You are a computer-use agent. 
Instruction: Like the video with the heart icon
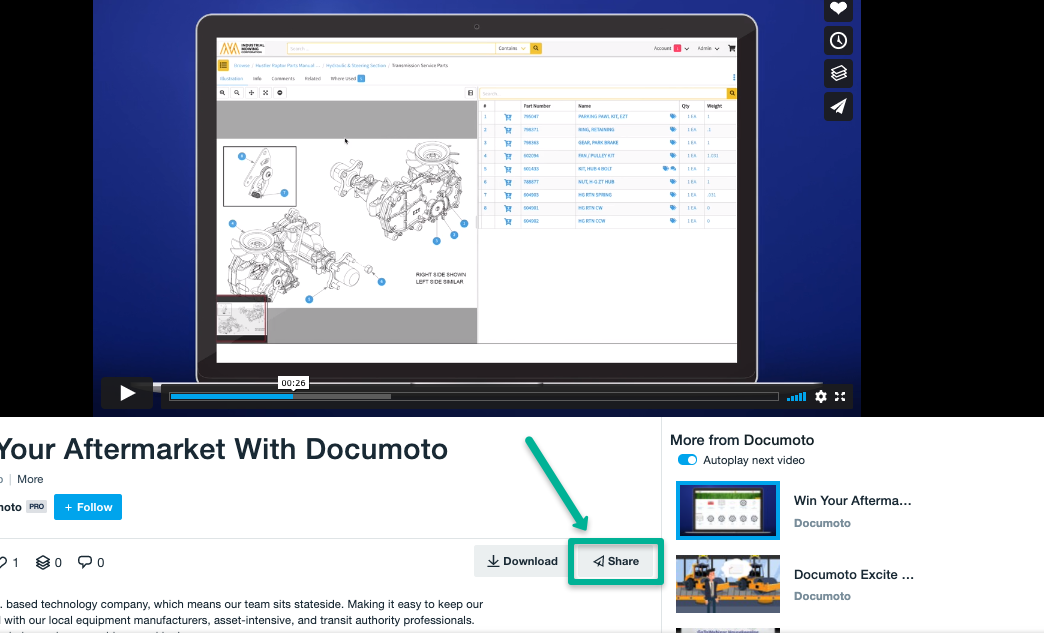click(x=838, y=9)
